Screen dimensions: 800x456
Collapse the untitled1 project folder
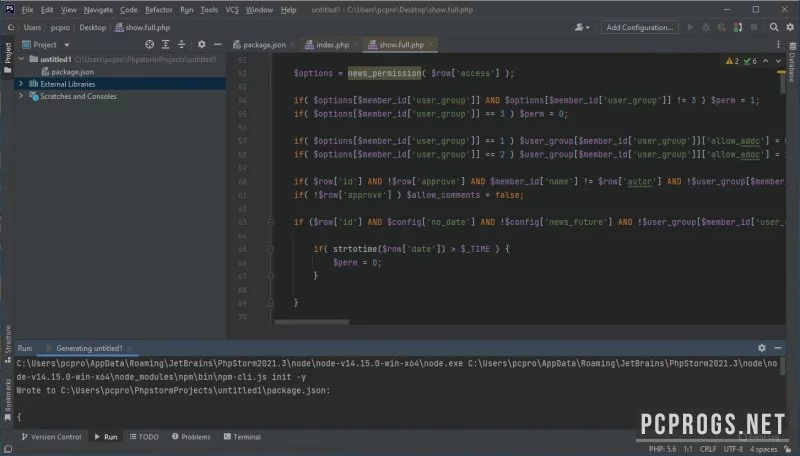pos(21,59)
